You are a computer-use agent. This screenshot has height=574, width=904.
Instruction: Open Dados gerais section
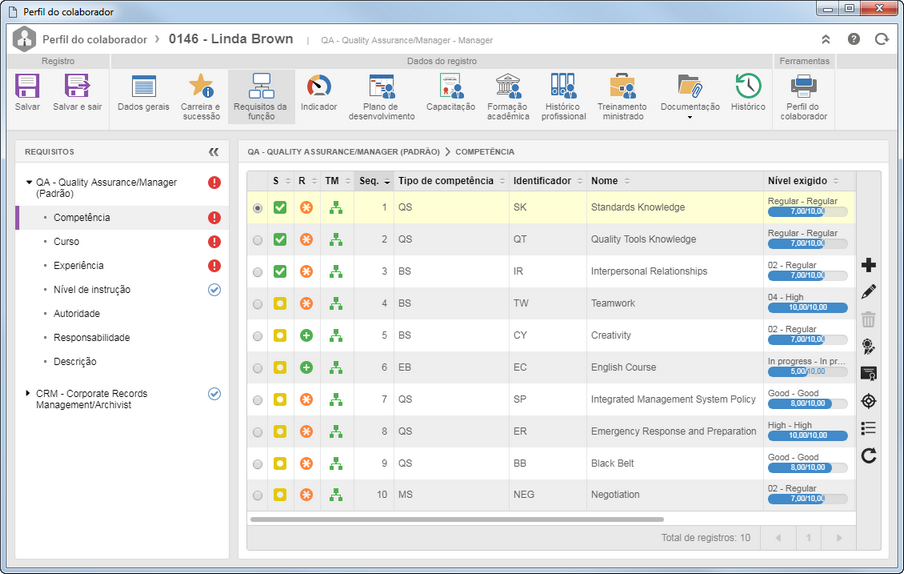tap(144, 92)
